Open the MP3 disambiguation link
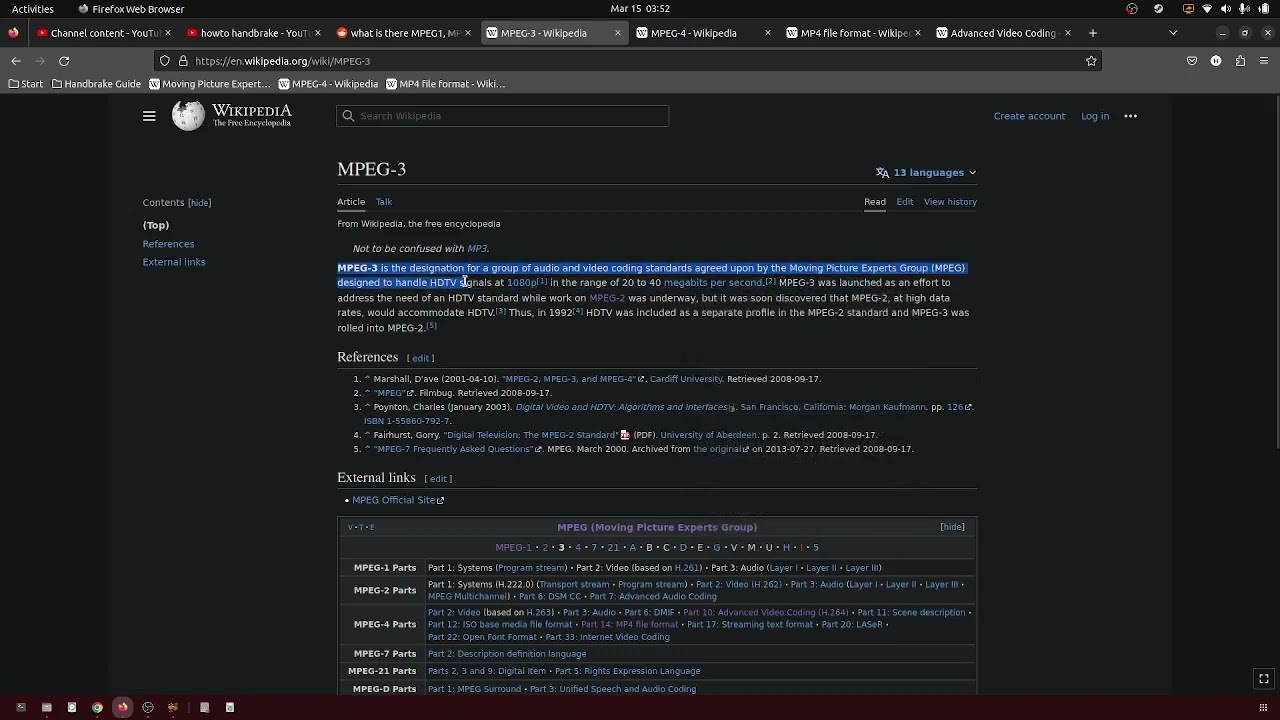The image size is (1280, 720). click(476, 249)
